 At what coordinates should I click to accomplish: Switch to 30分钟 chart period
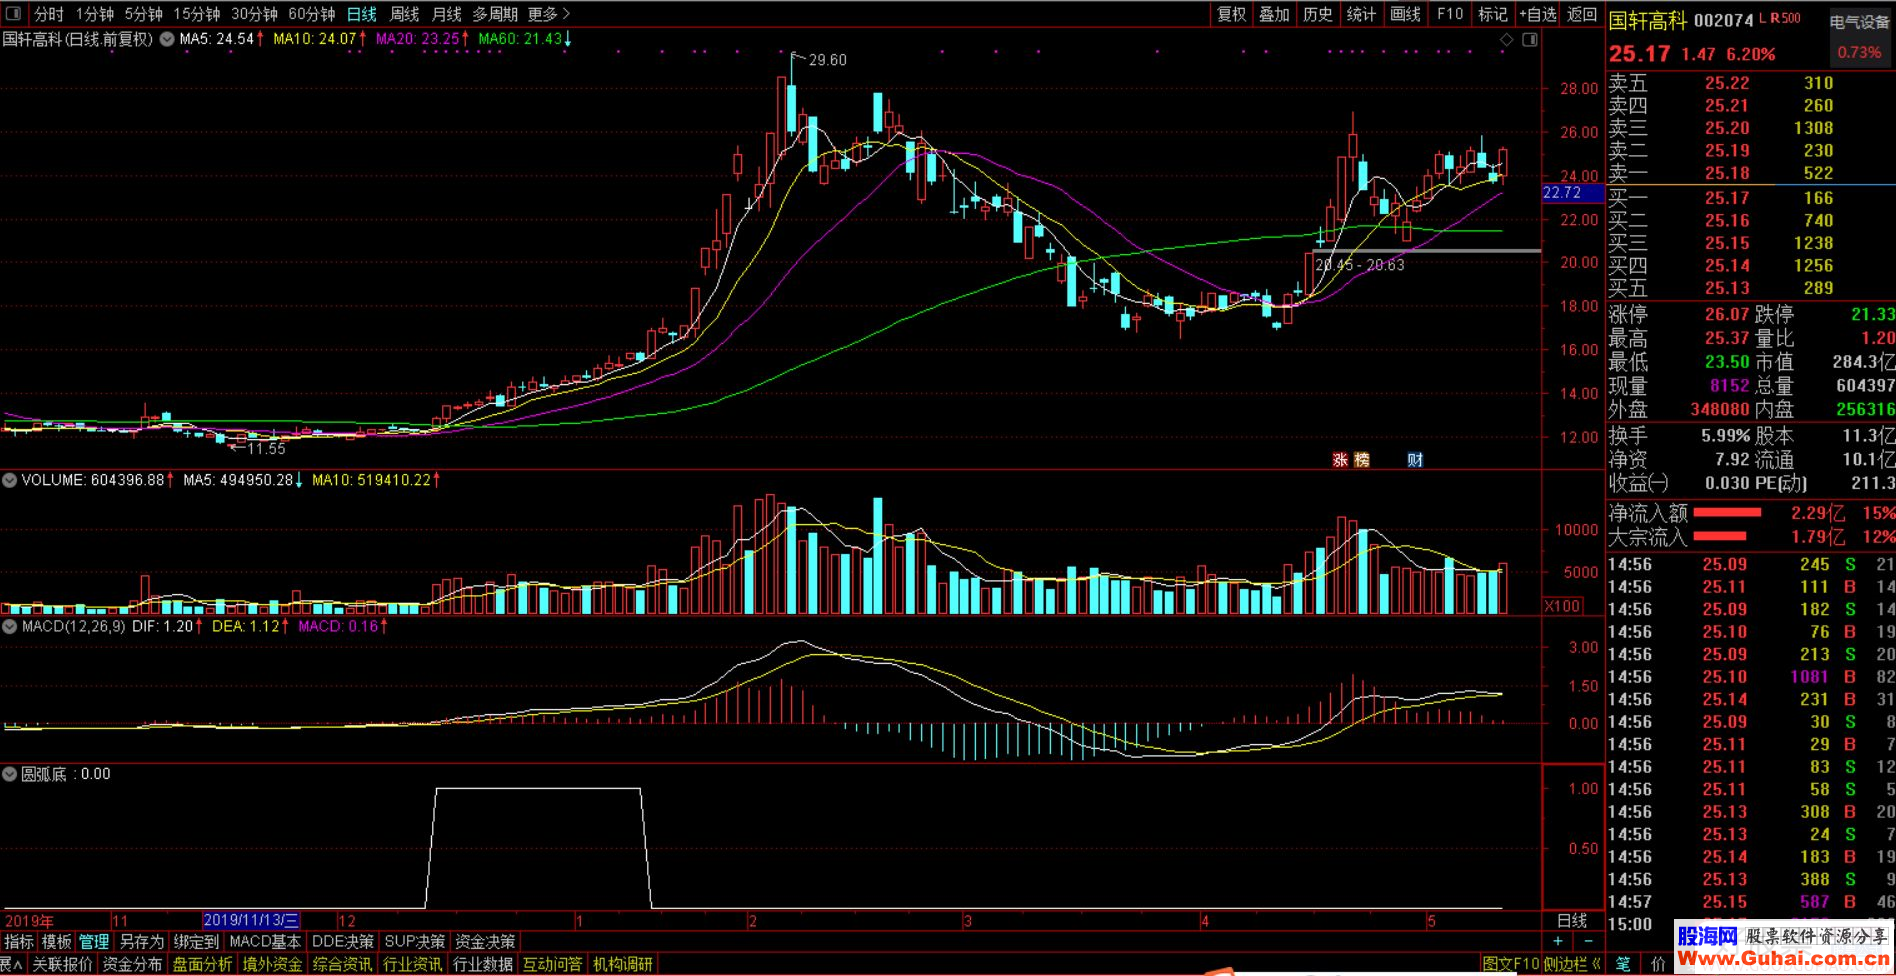(x=254, y=14)
